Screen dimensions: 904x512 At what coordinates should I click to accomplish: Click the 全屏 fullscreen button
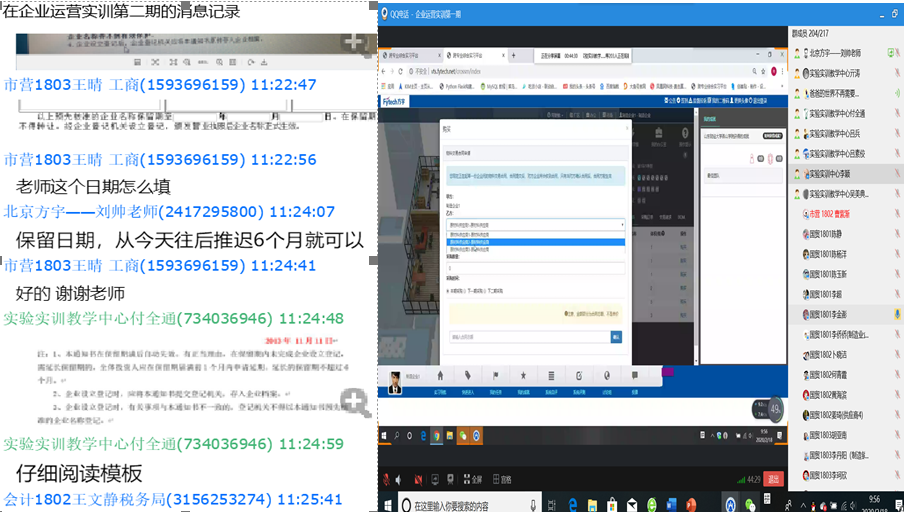point(471,478)
